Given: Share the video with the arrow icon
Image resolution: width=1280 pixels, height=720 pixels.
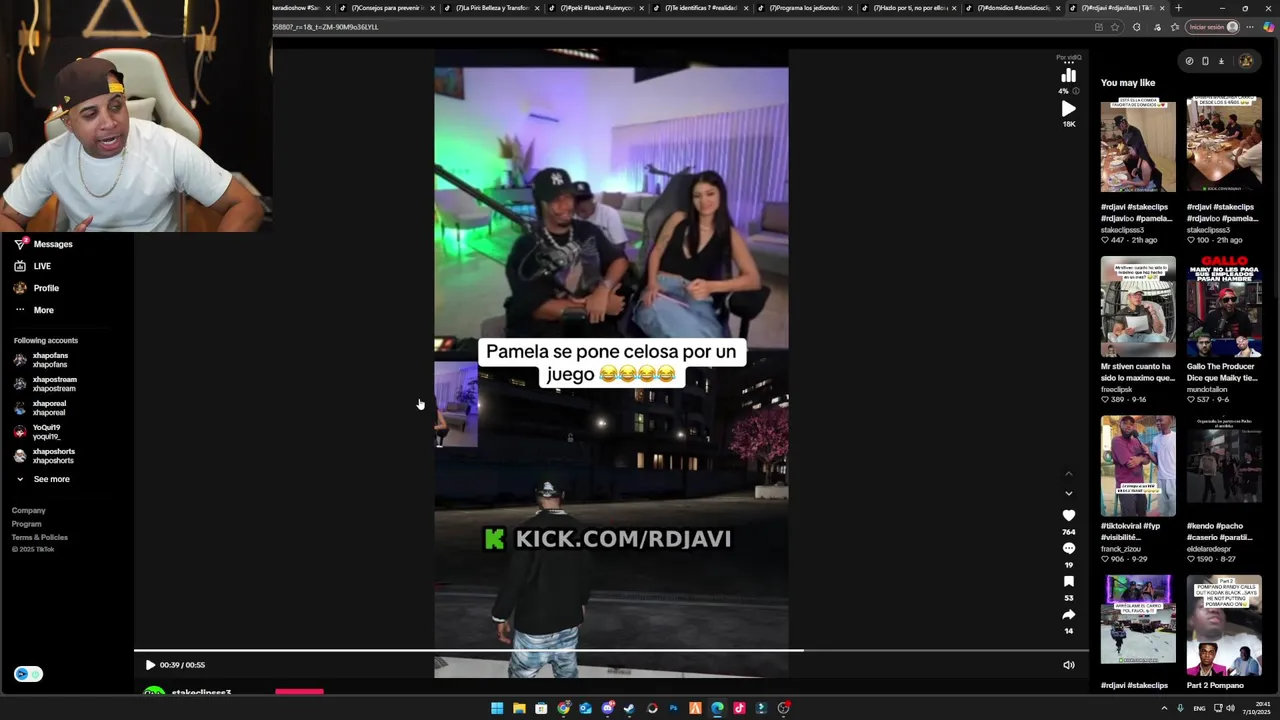Looking at the screenshot, I should (1068, 615).
